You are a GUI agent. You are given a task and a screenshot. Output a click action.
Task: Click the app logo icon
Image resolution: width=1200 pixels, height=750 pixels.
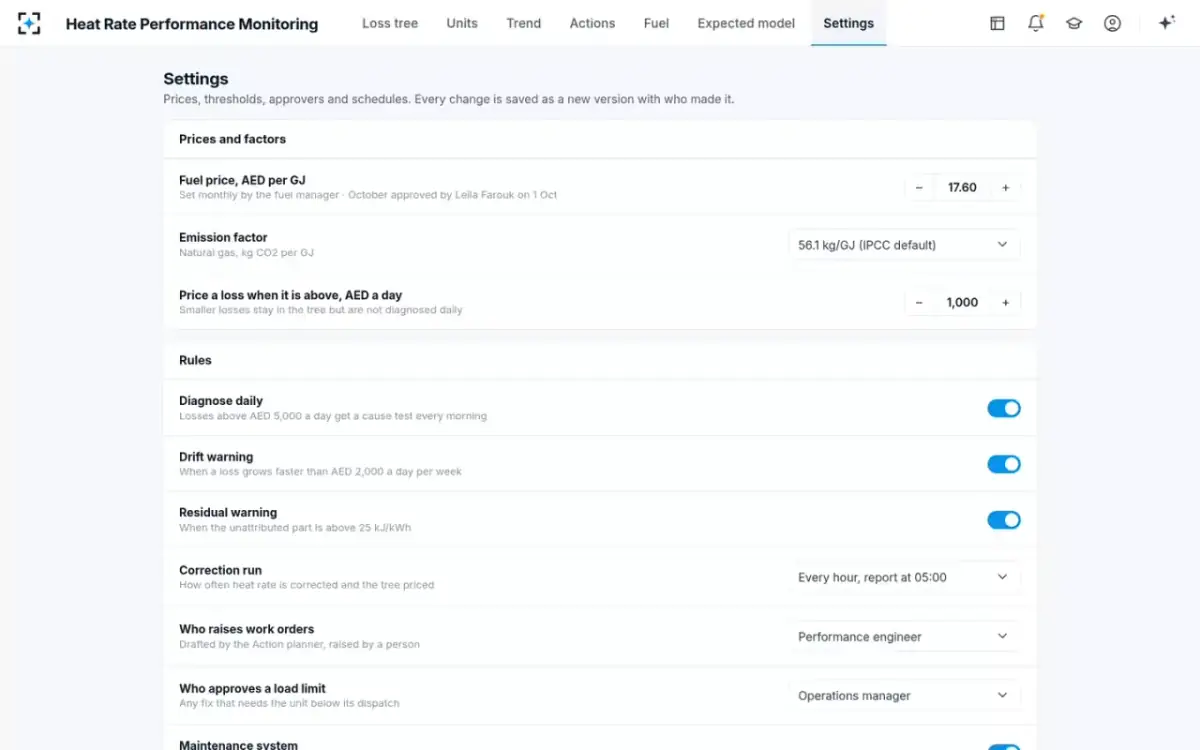(x=29, y=23)
